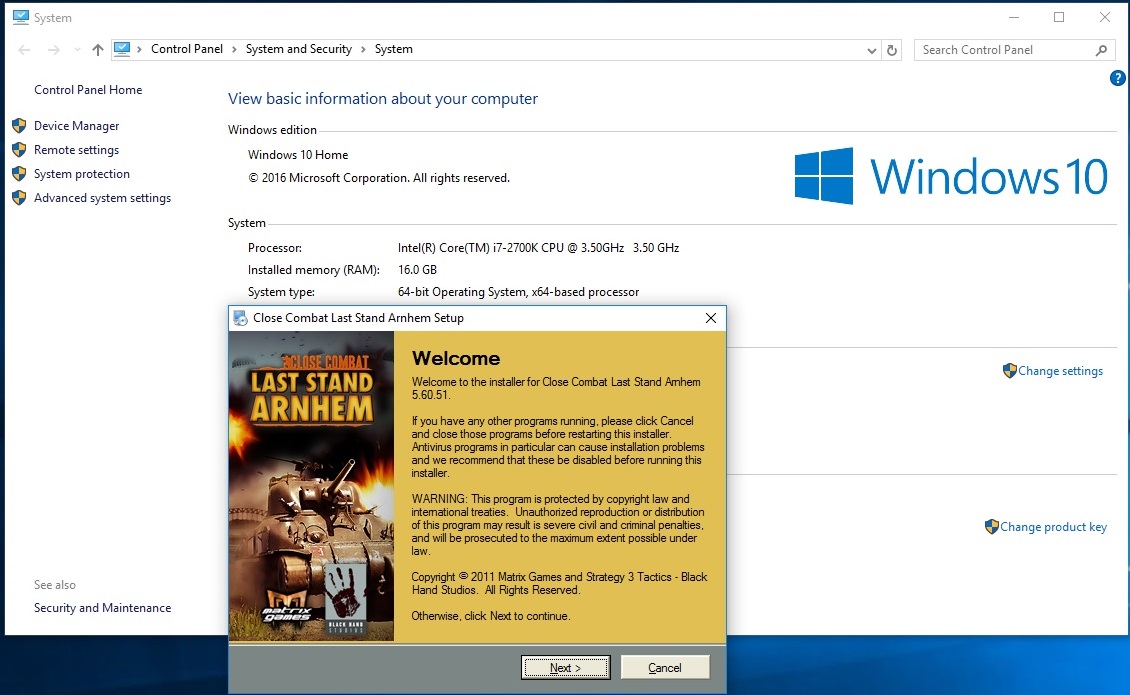Click the computer icon in the address bar

coord(122,49)
